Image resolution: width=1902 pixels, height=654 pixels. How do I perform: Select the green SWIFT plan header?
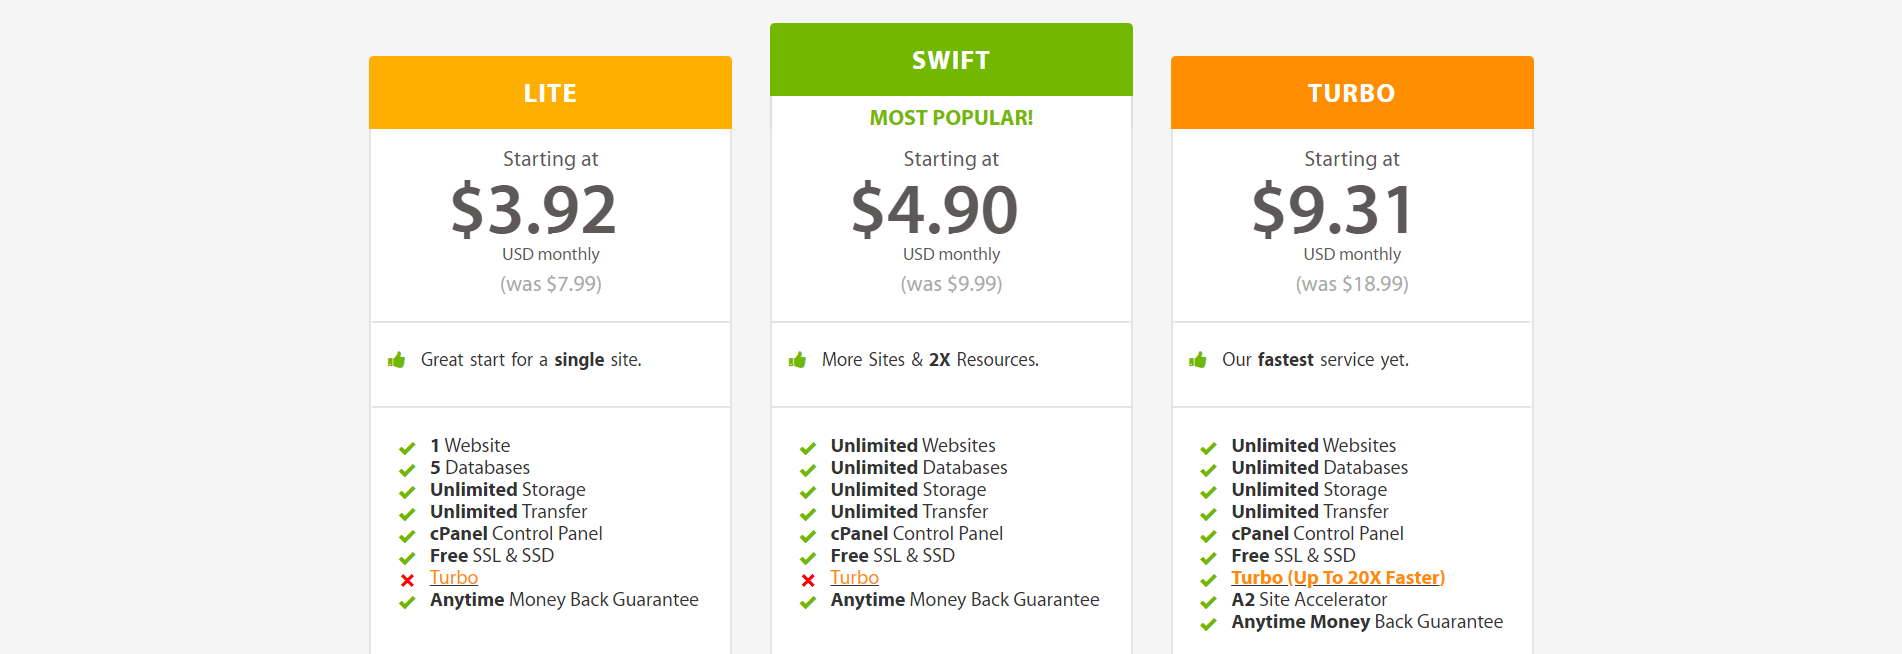(951, 60)
